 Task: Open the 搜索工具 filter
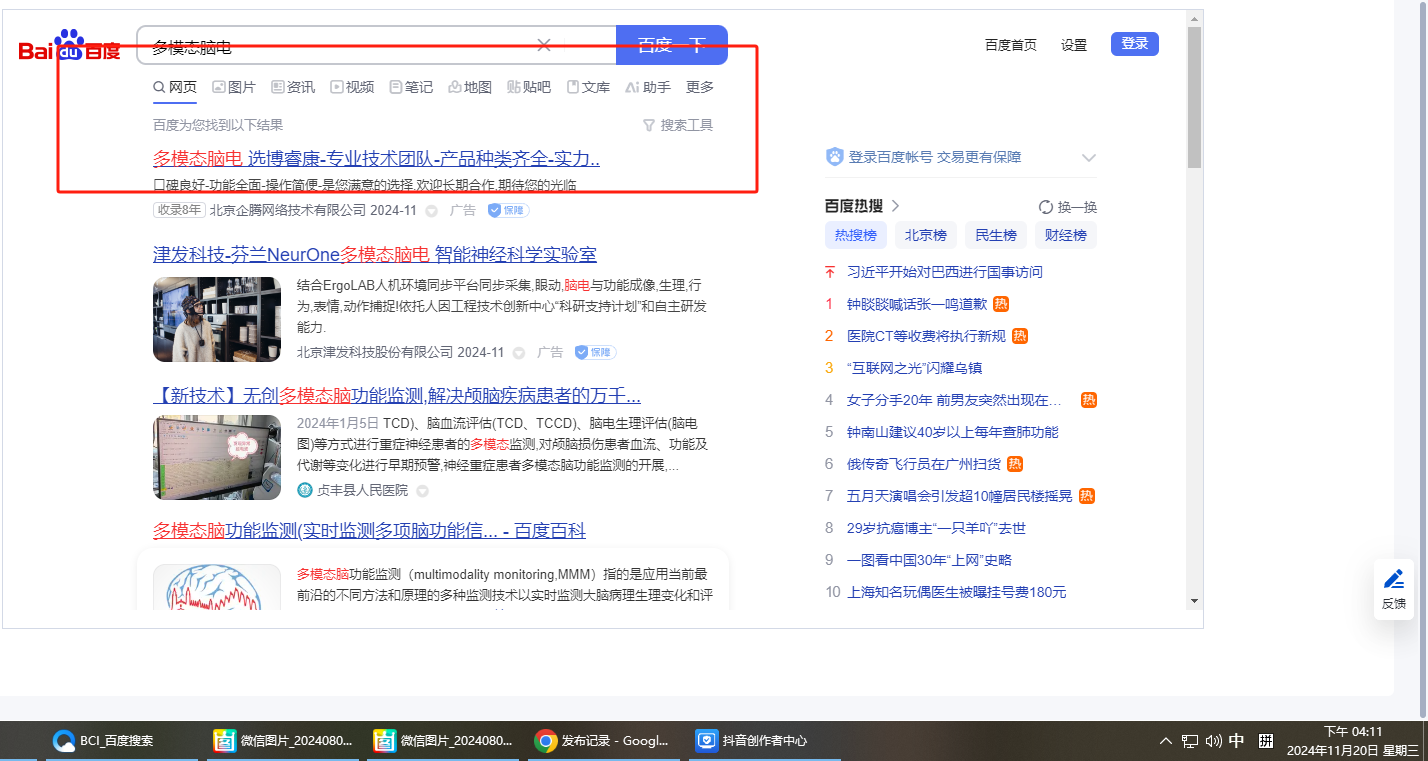point(678,125)
